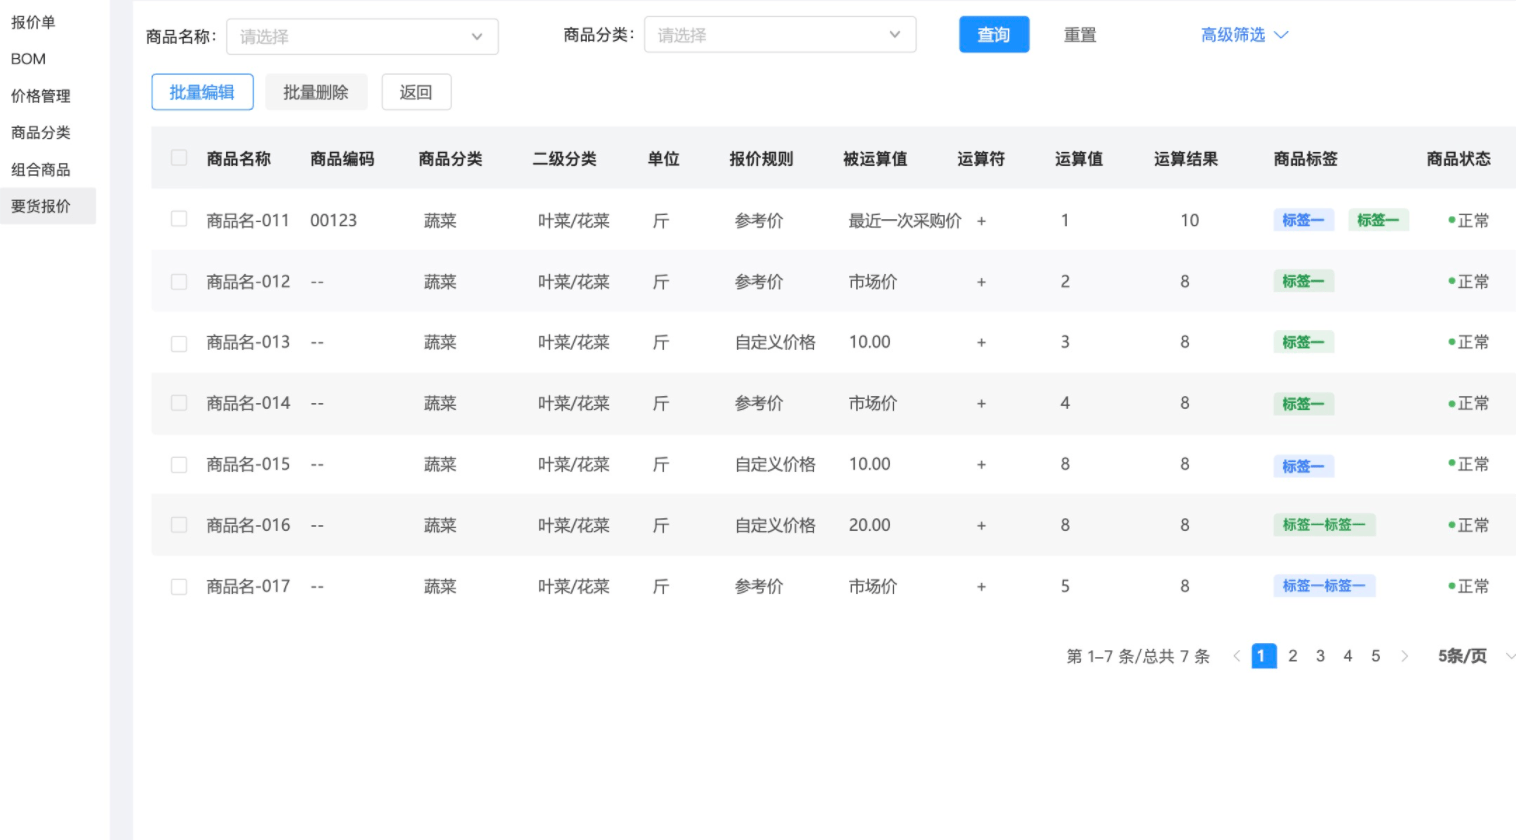
Task: Go to next page arrow in pagination
Action: pos(1404,656)
